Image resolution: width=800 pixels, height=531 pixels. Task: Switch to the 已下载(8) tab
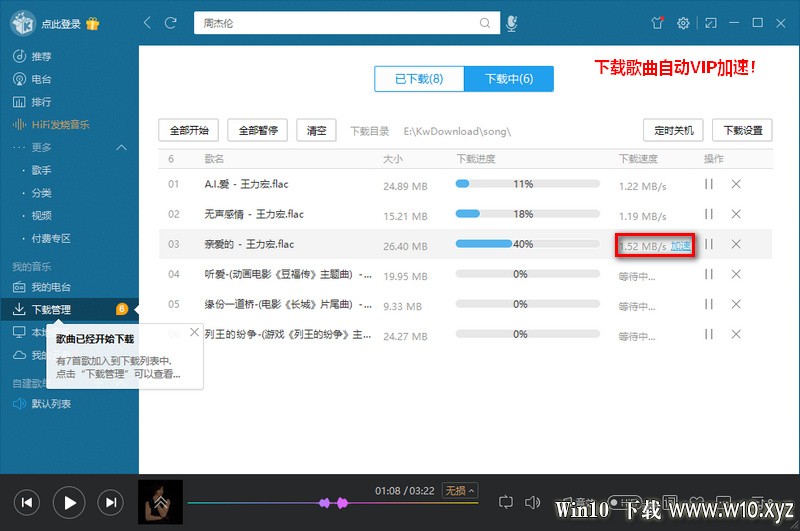419,79
